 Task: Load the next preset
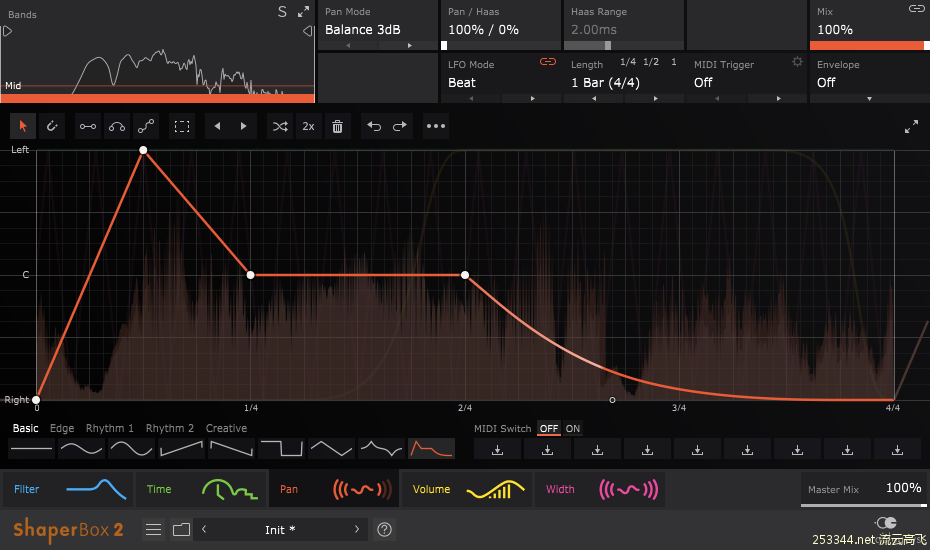coord(356,529)
